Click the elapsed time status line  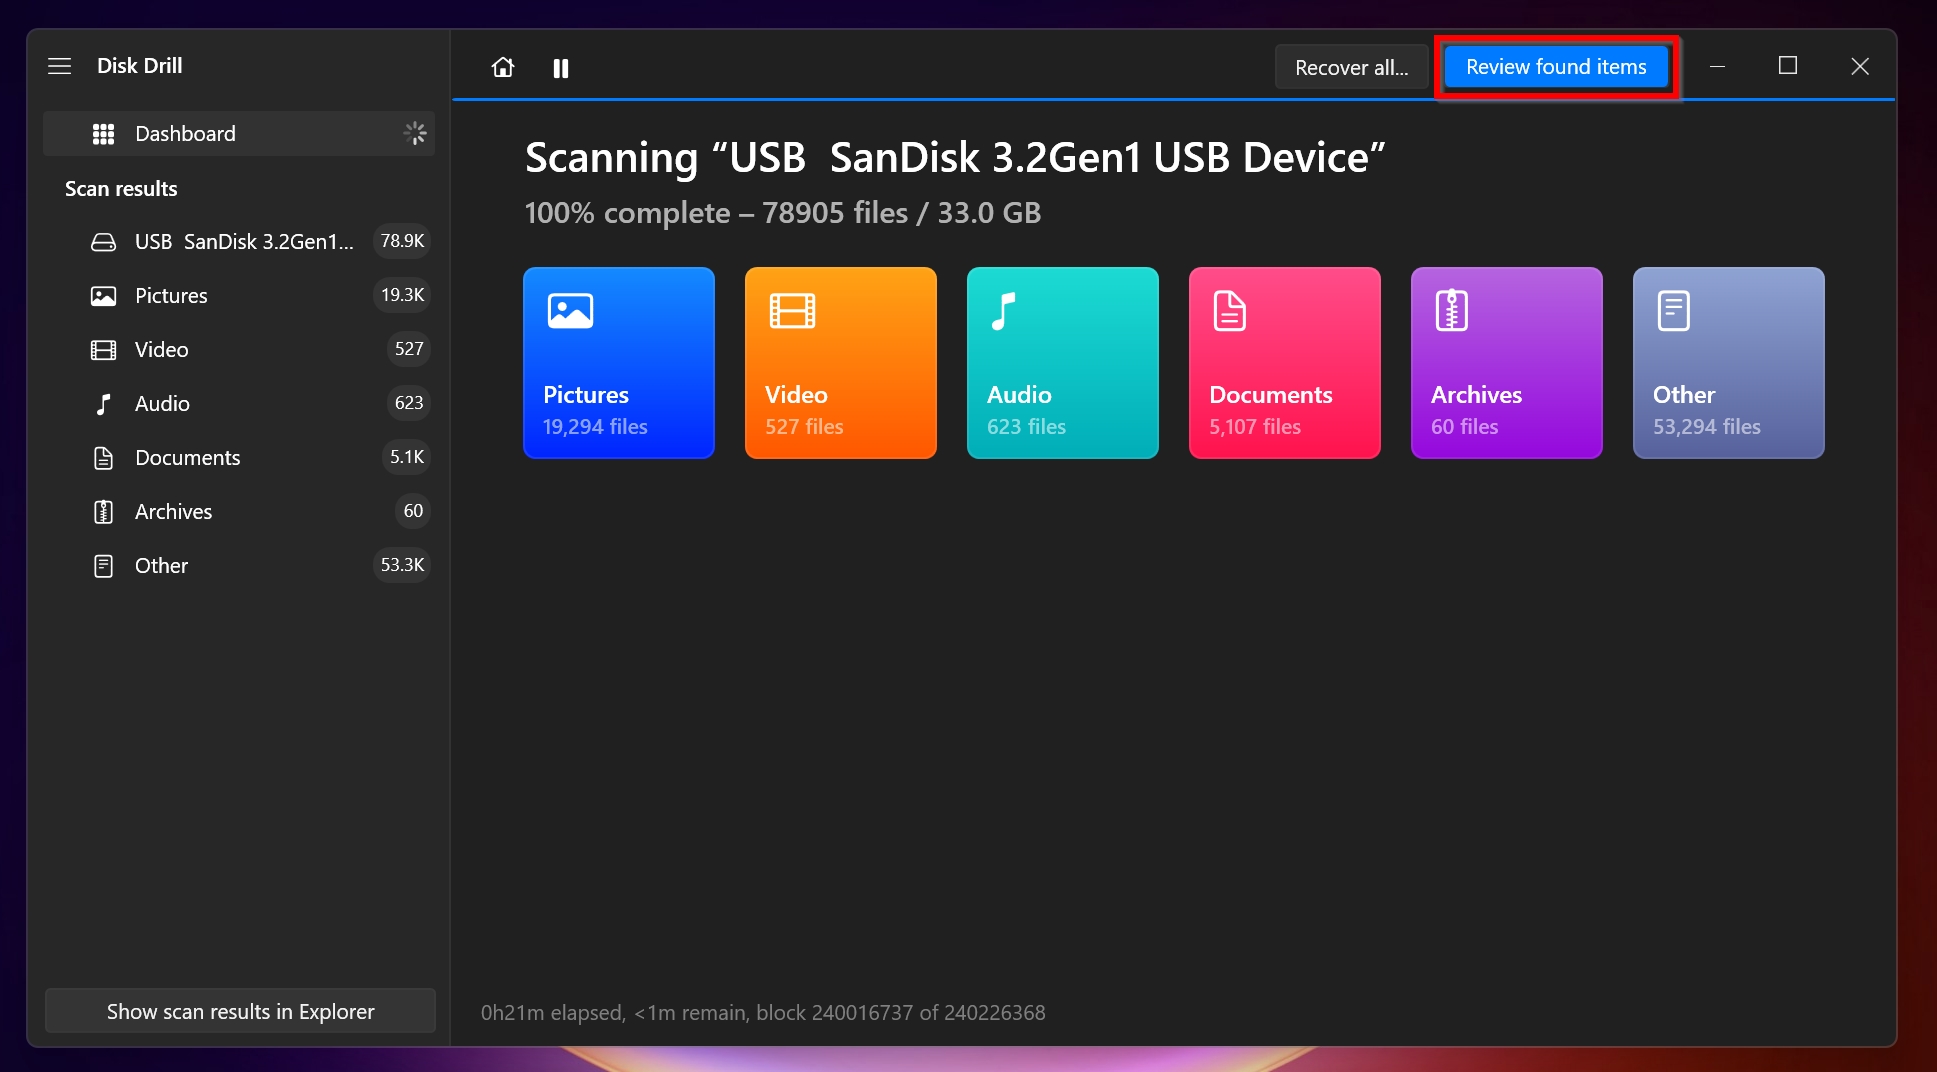tap(763, 1013)
